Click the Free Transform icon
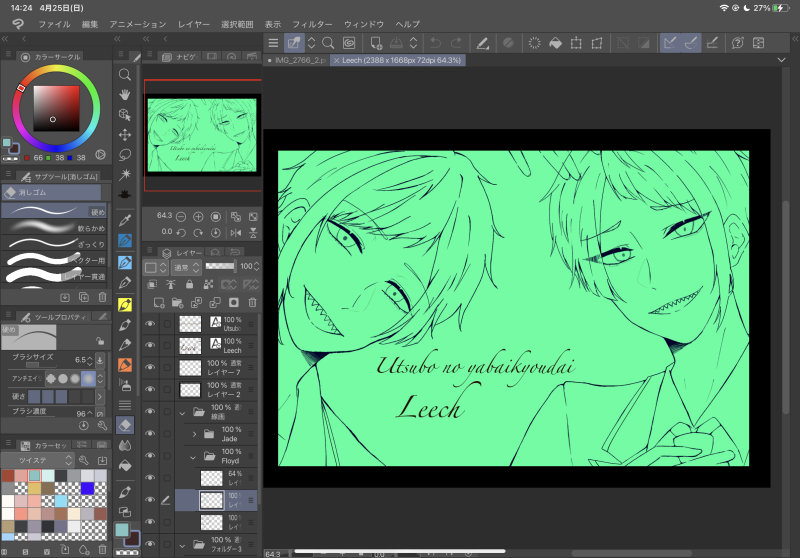This screenshot has height=558, width=800. pyautogui.click(x=597, y=43)
